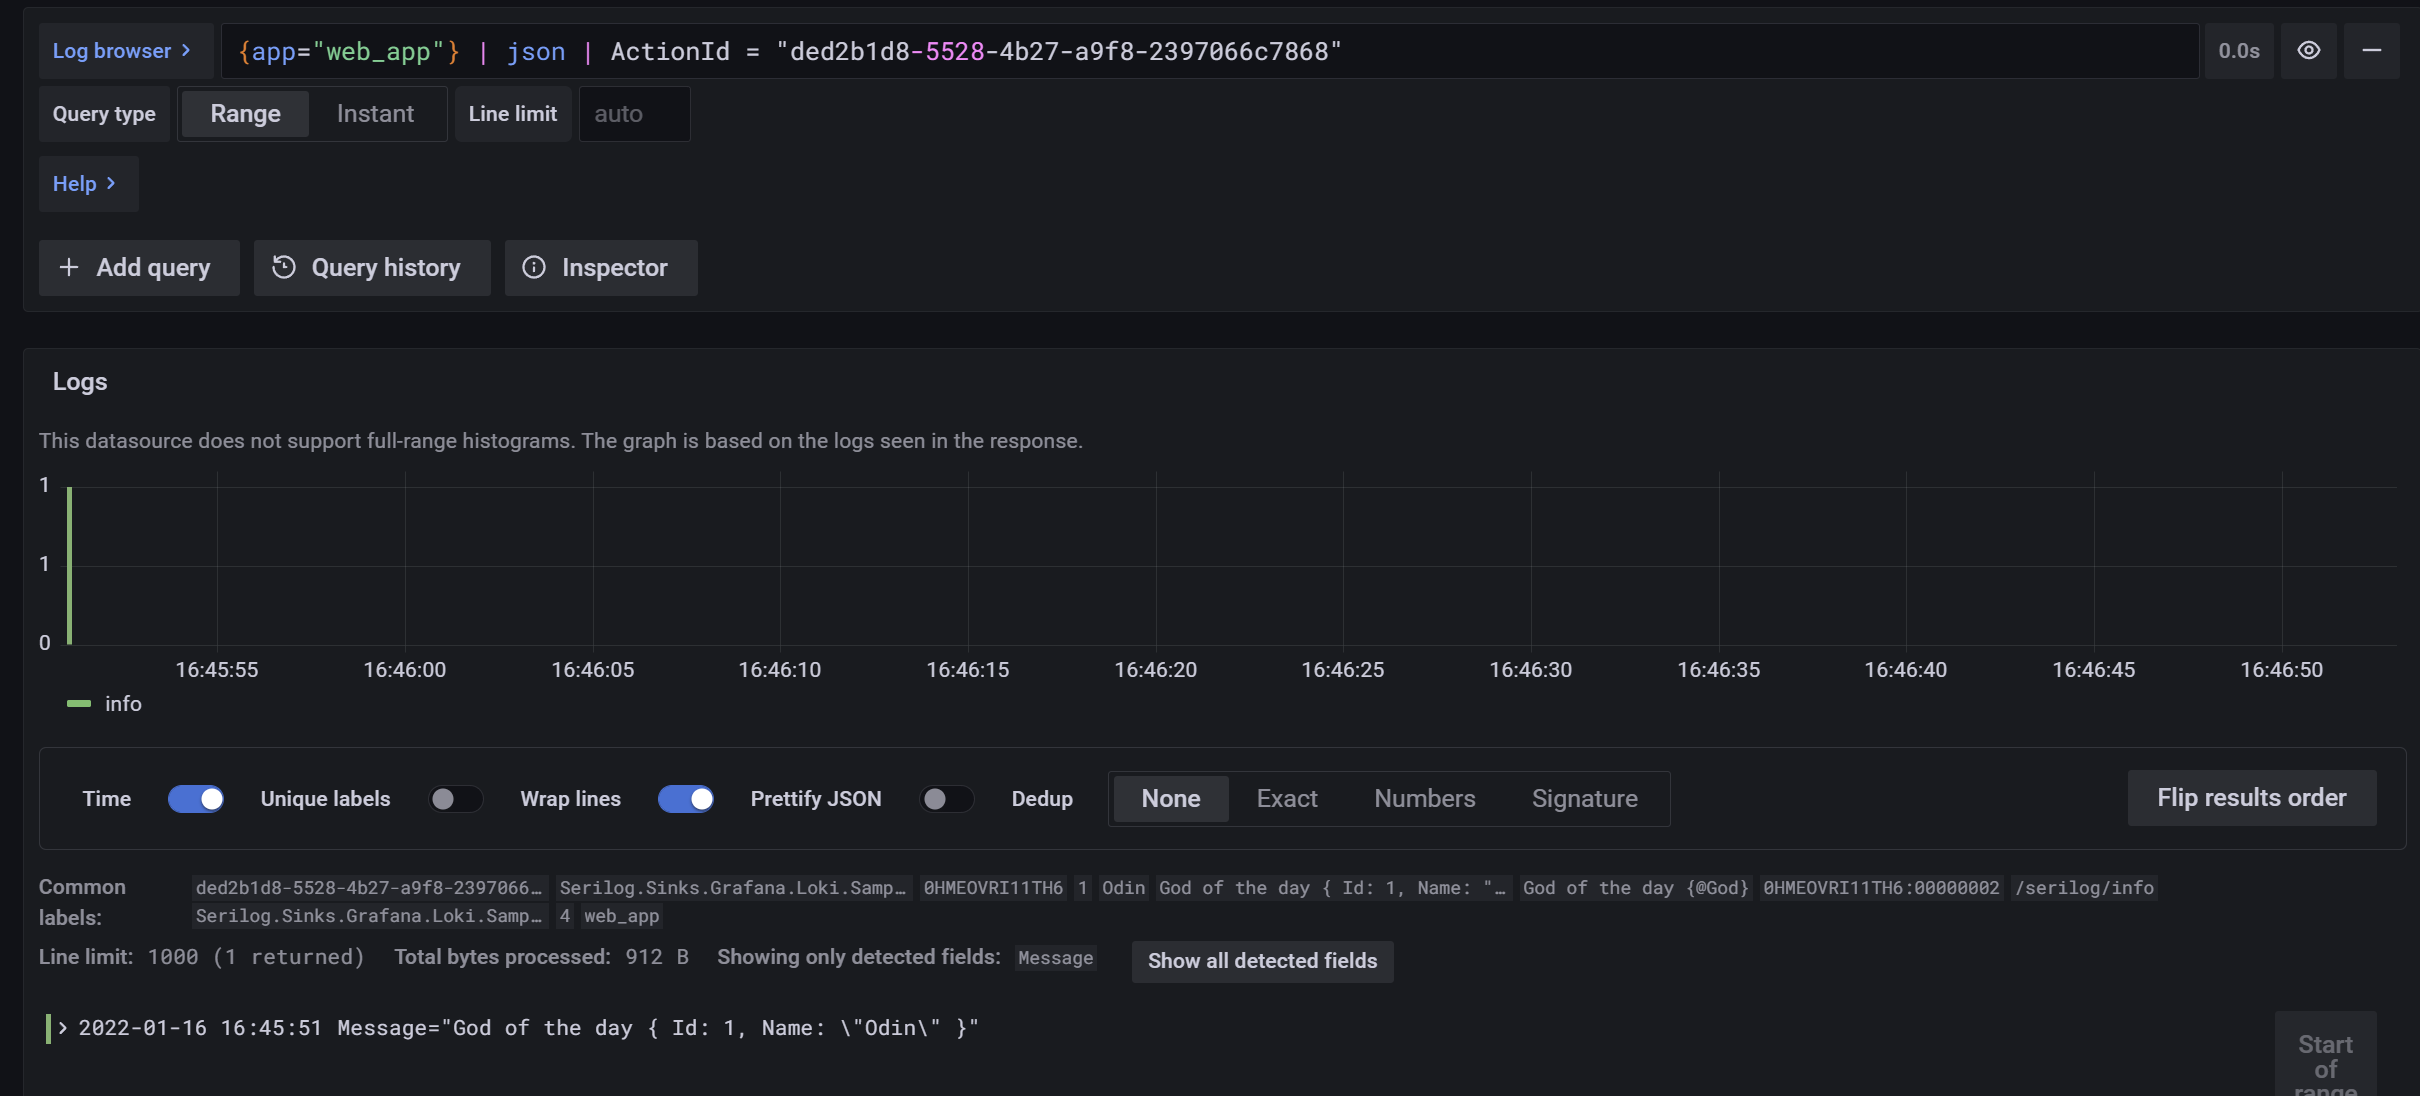Switch the query type to Instant
The image size is (2420, 1096).
point(375,114)
